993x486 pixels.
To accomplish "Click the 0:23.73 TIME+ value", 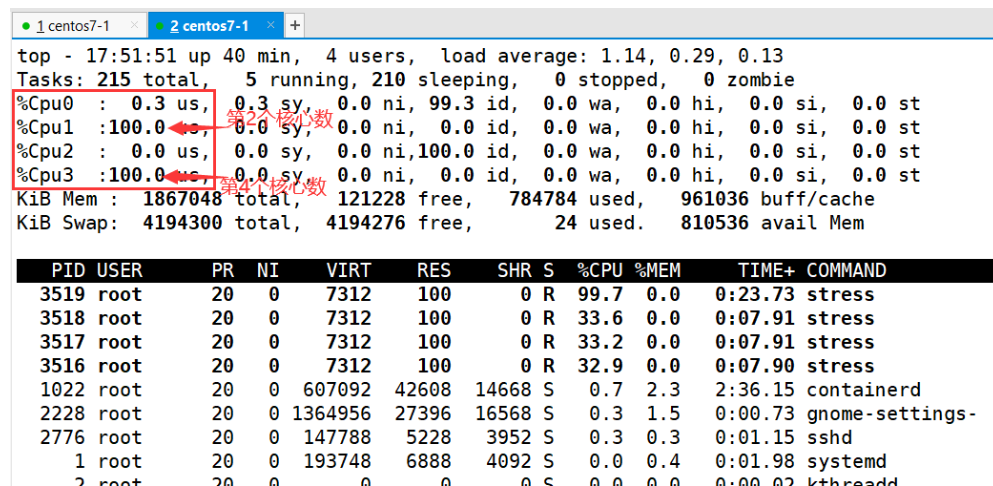I will pyautogui.click(x=755, y=295).
